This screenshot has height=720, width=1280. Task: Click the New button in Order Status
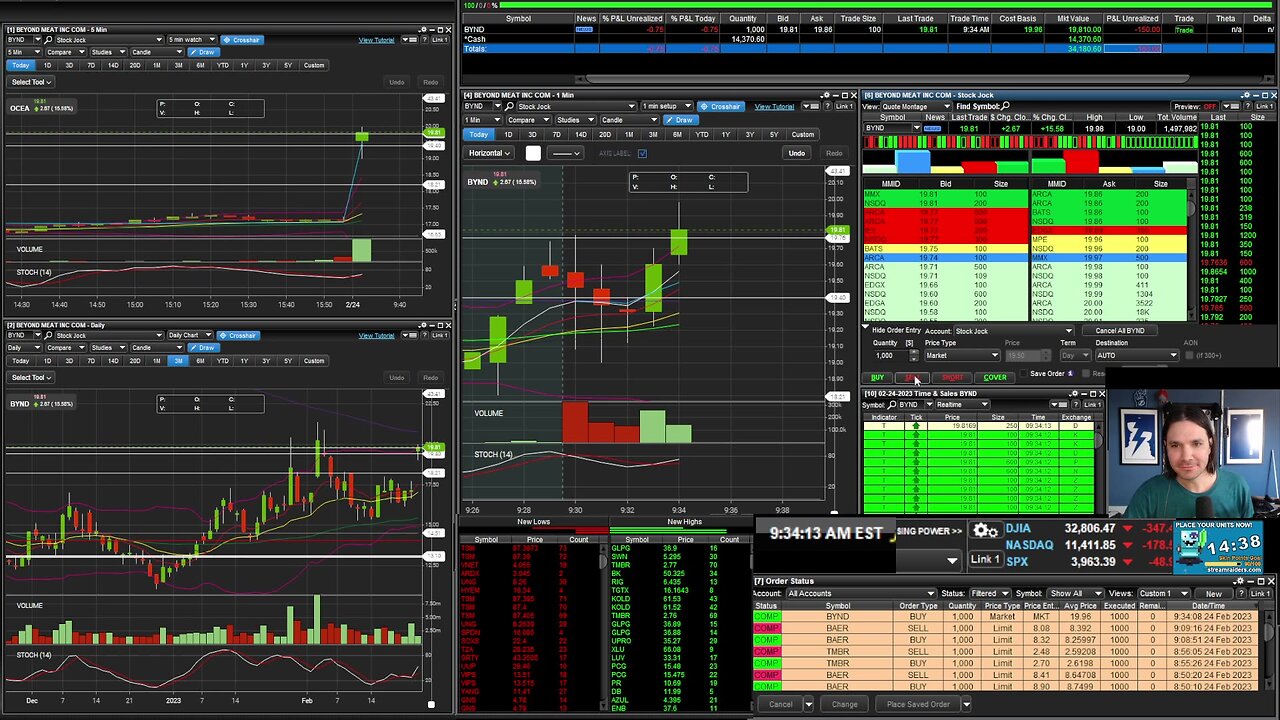tap(1213, 593)
